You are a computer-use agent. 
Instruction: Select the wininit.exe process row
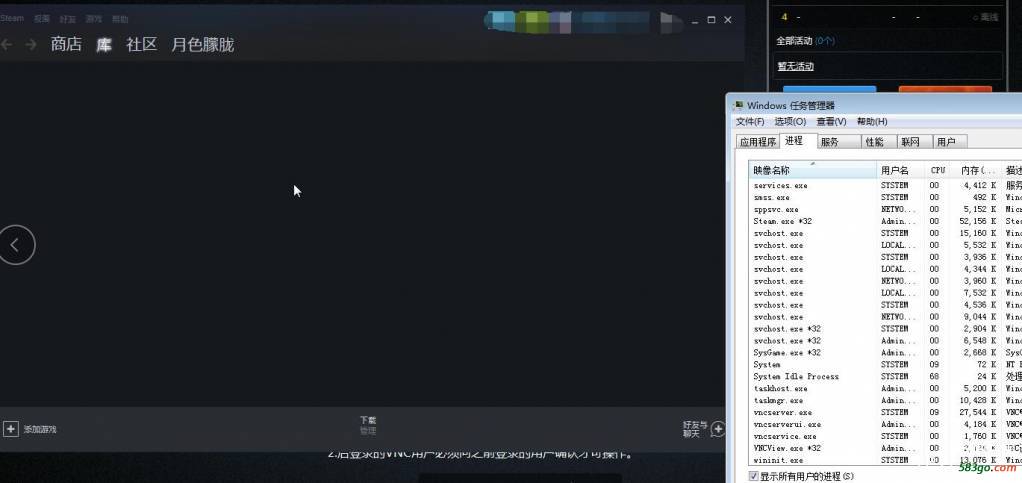tap(885, 460)
